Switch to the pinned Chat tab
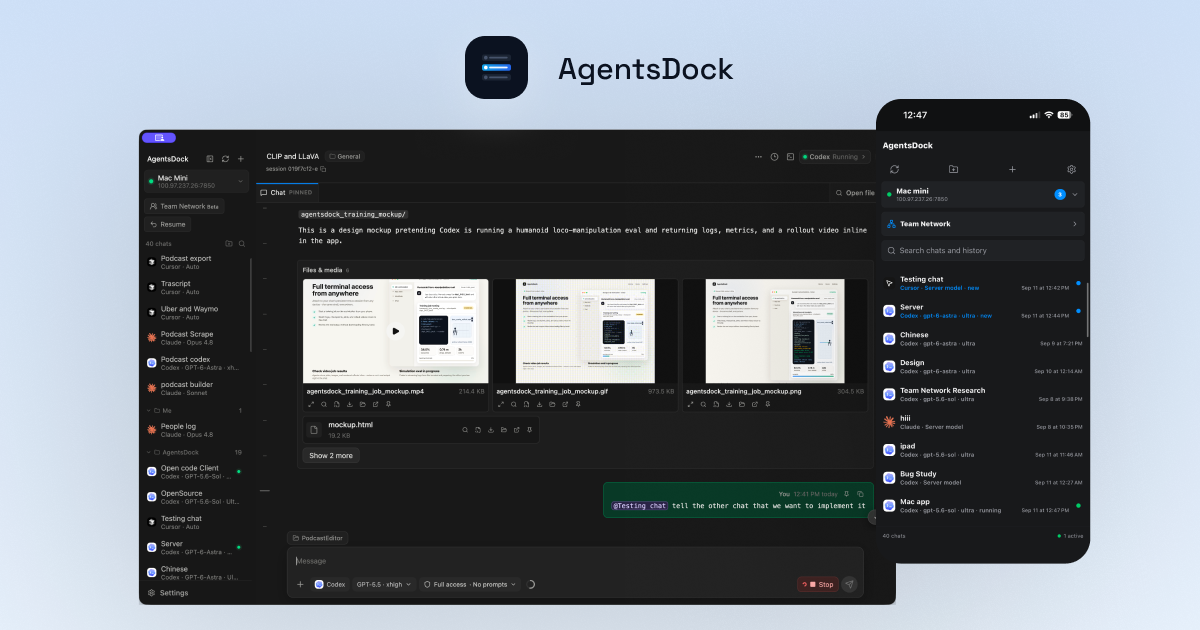The image size is (1200, 630). (x=287, y=192)
